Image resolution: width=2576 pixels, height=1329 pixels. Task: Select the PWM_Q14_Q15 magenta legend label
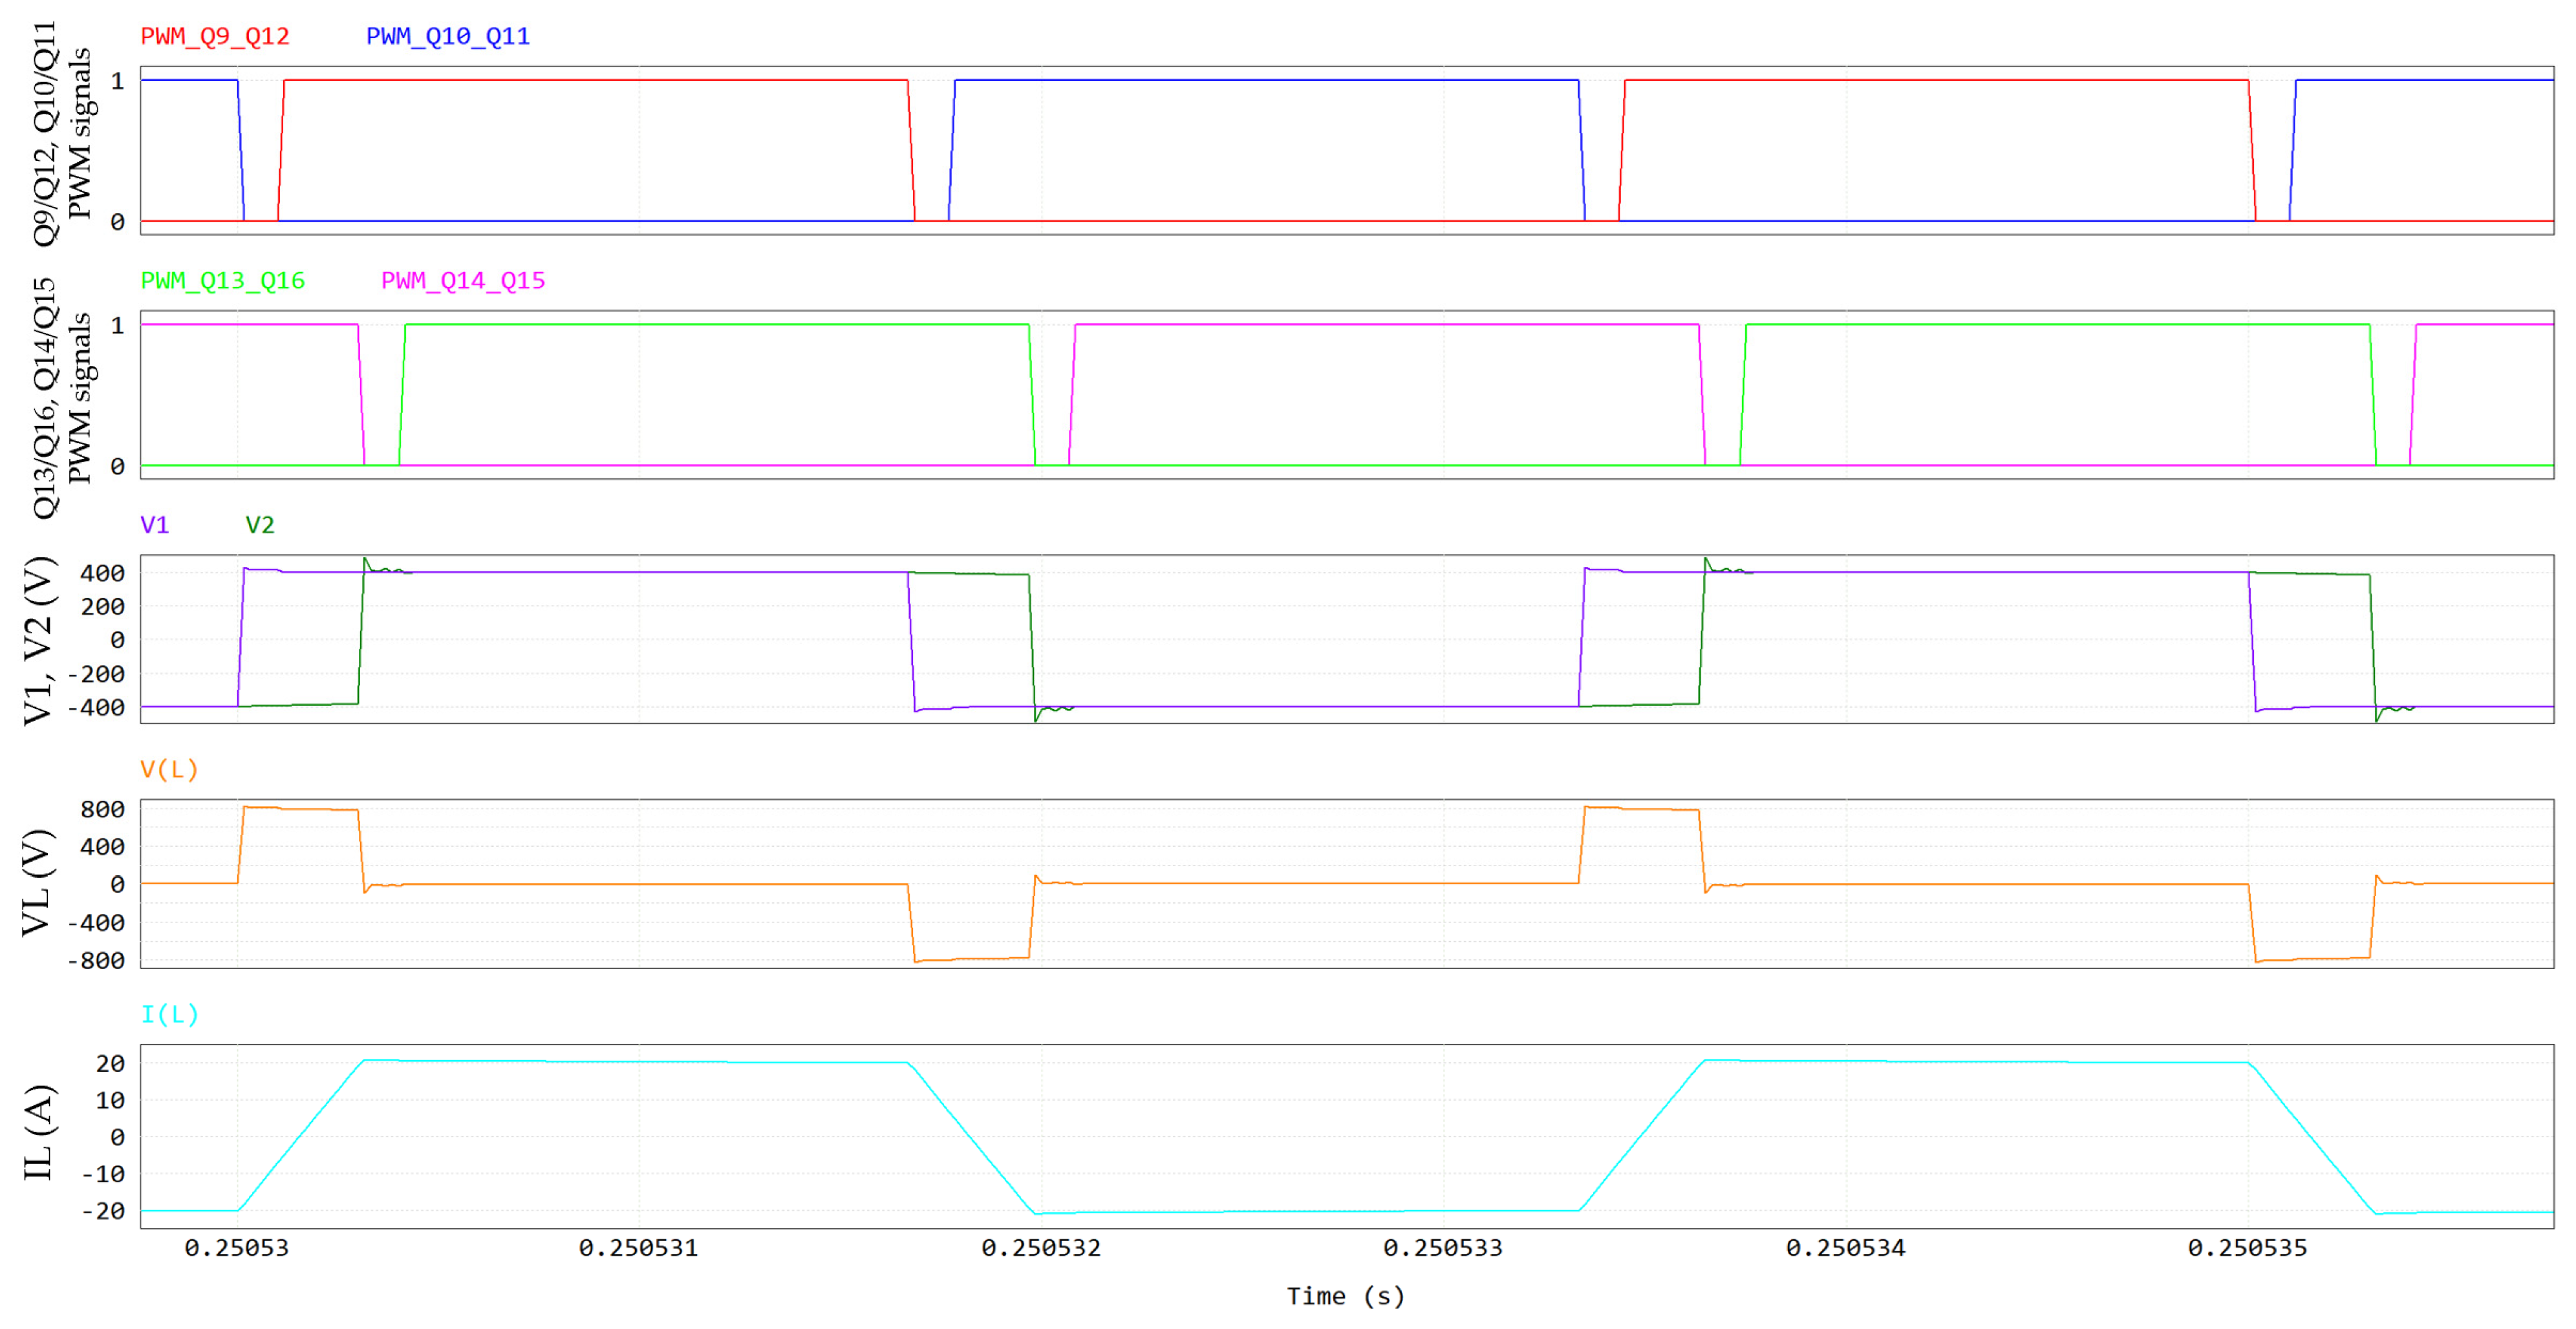point(463,280)
